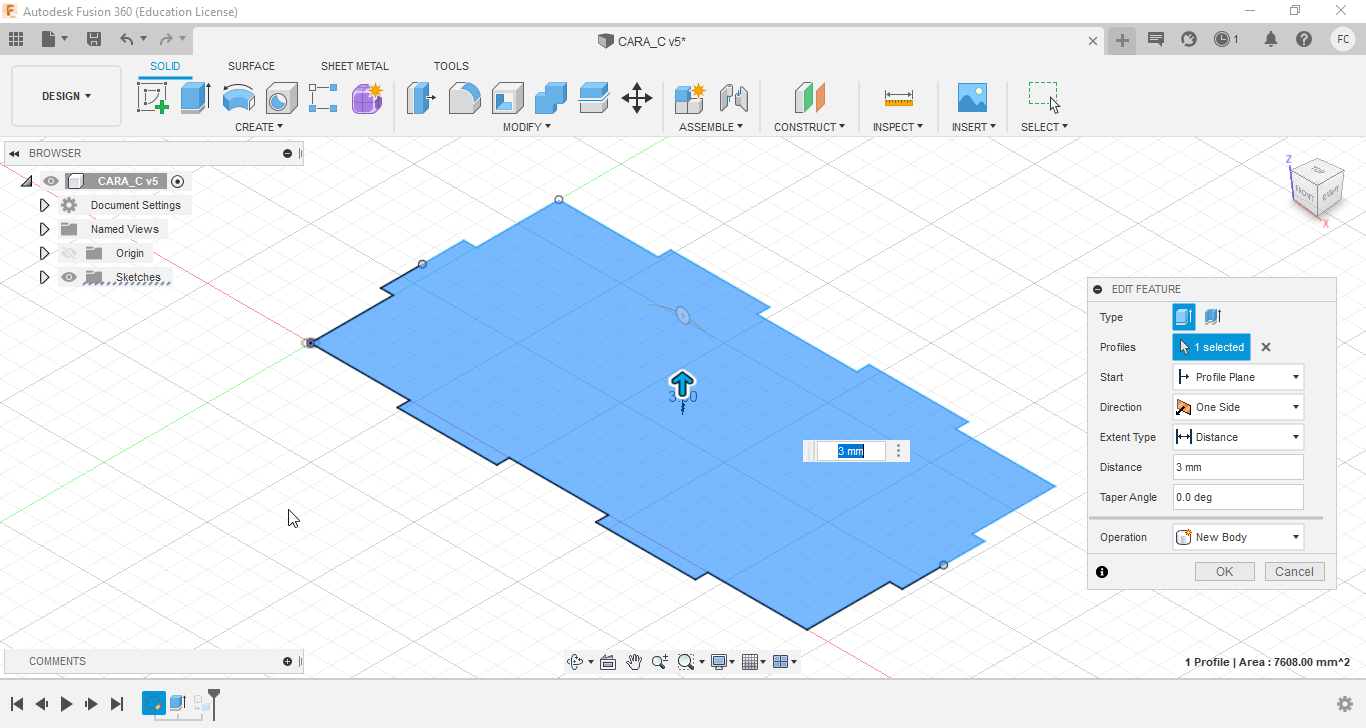Switch to the SHEET METAL tab
The height and width of the screenshot is (728, 1366).
pos(355,66)
